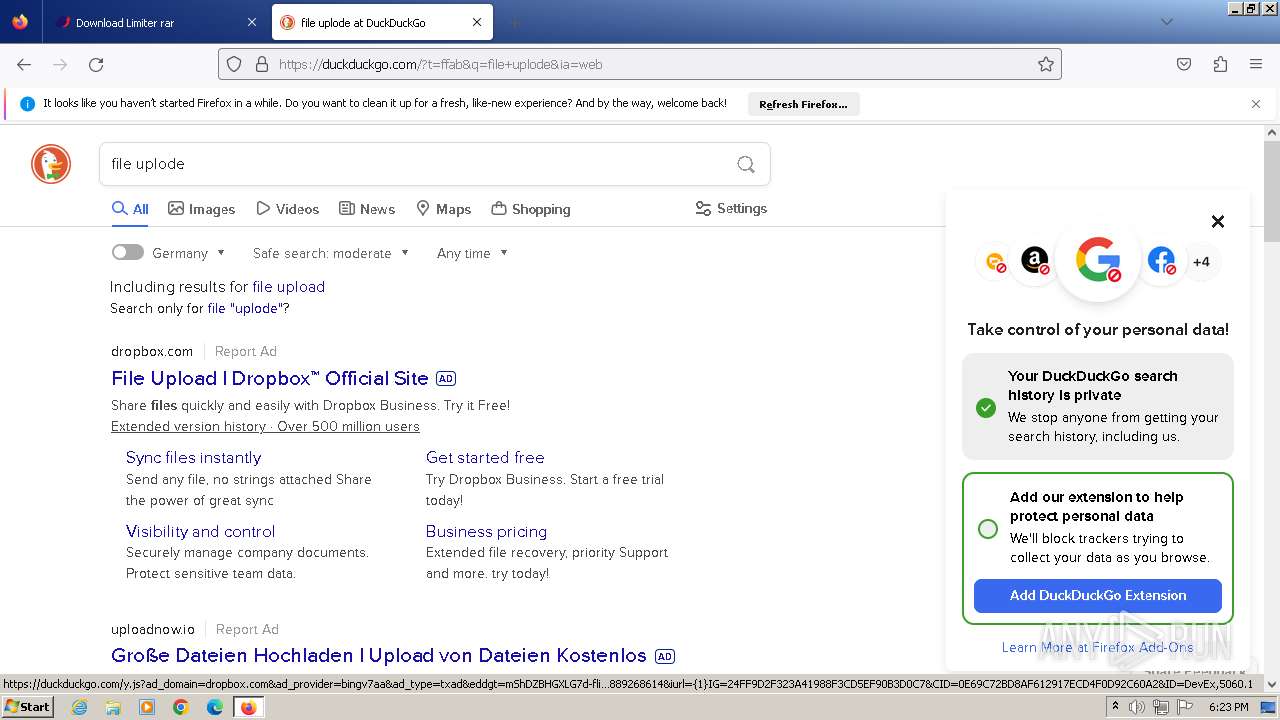Switch to Images results
The height and width of the screenshot is (720, 1280).
tap(201, 209)
